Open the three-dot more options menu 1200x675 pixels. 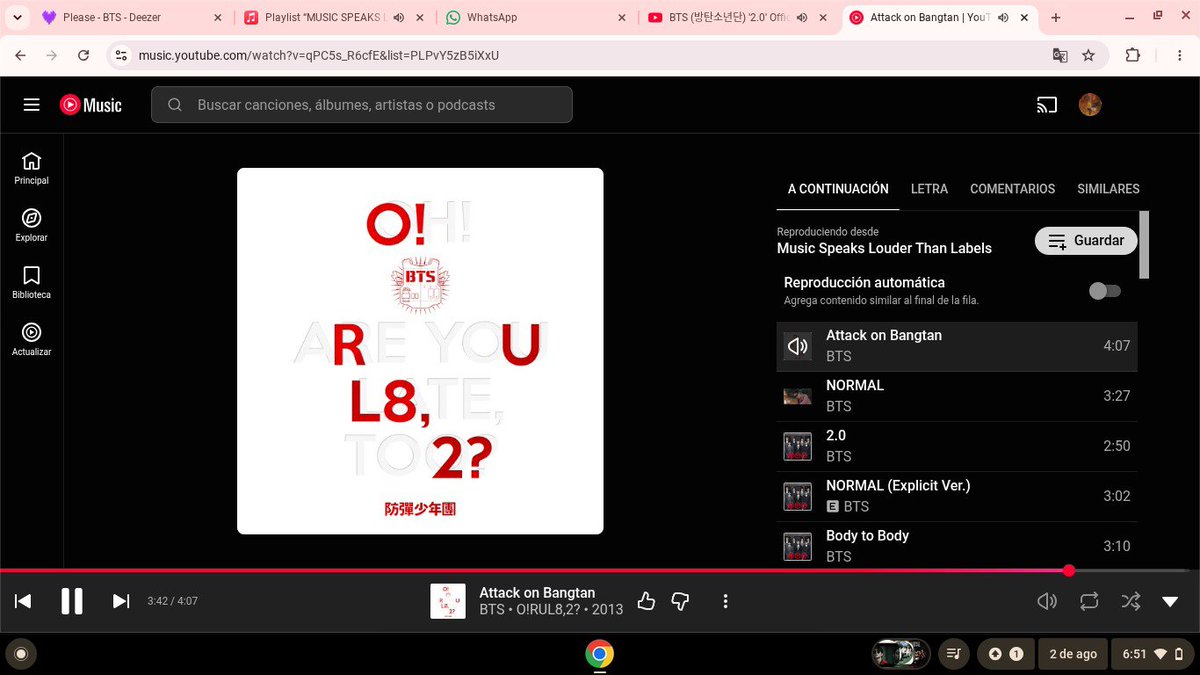(726, 601)
